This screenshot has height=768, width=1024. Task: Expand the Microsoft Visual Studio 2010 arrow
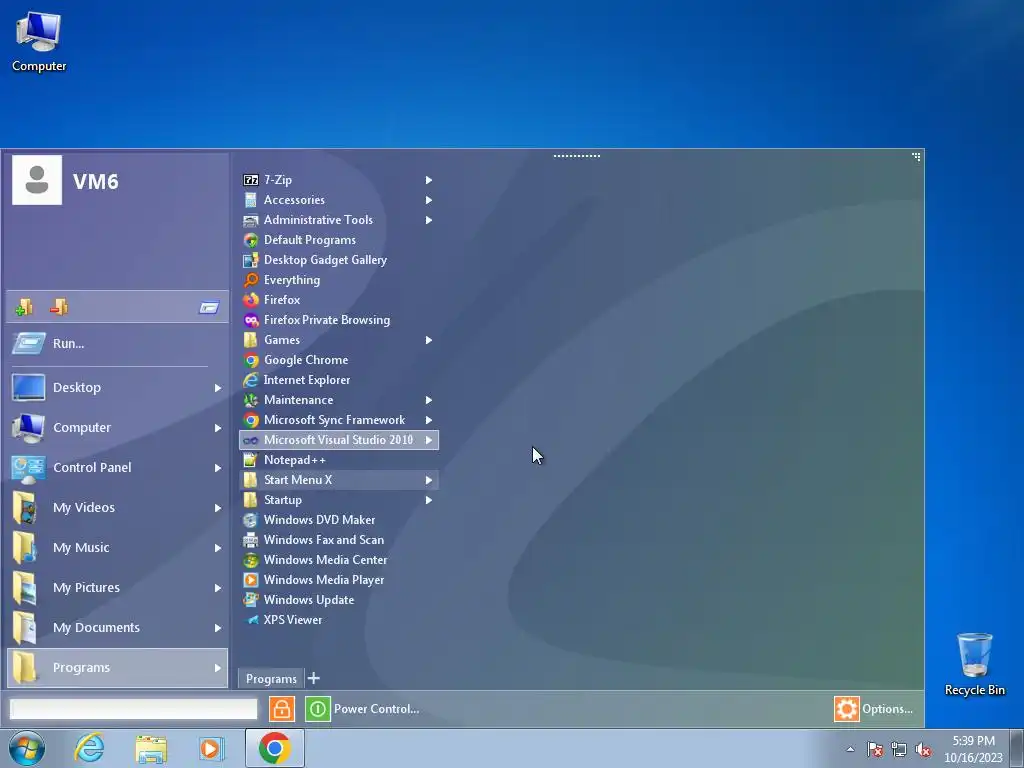[x=429, y=440]
